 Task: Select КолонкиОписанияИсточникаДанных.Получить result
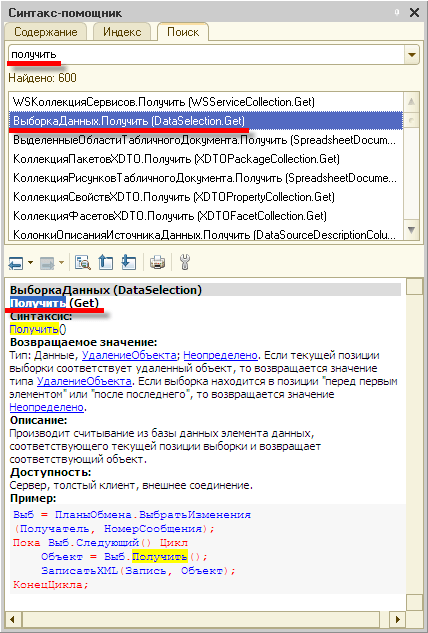204,234
